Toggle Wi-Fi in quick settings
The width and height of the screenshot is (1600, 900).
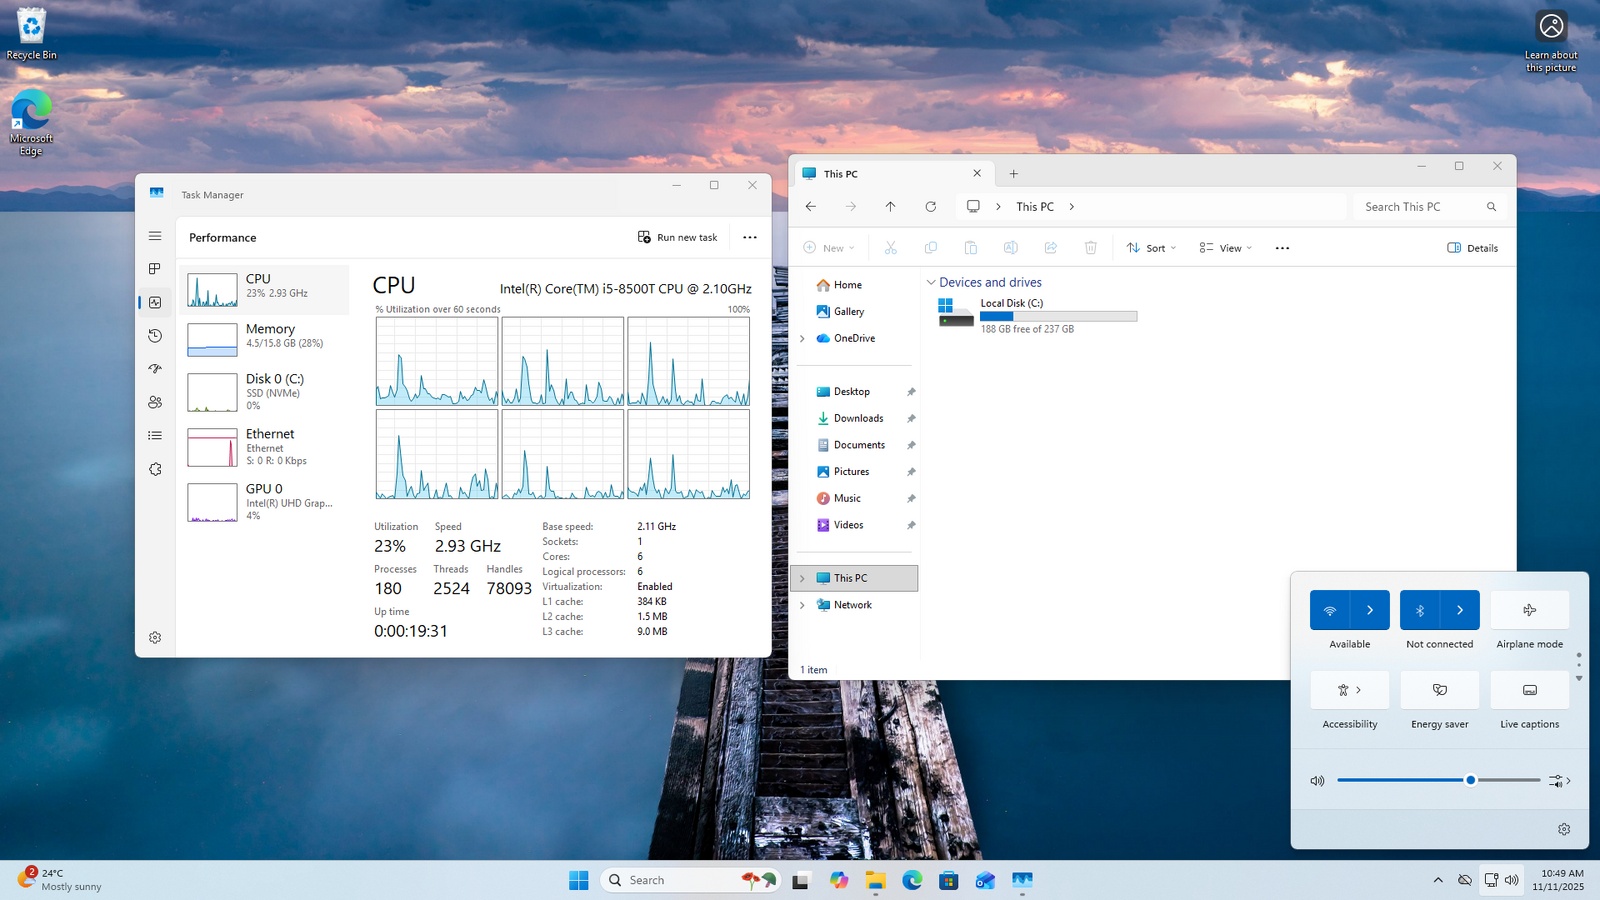(1330, 610)
